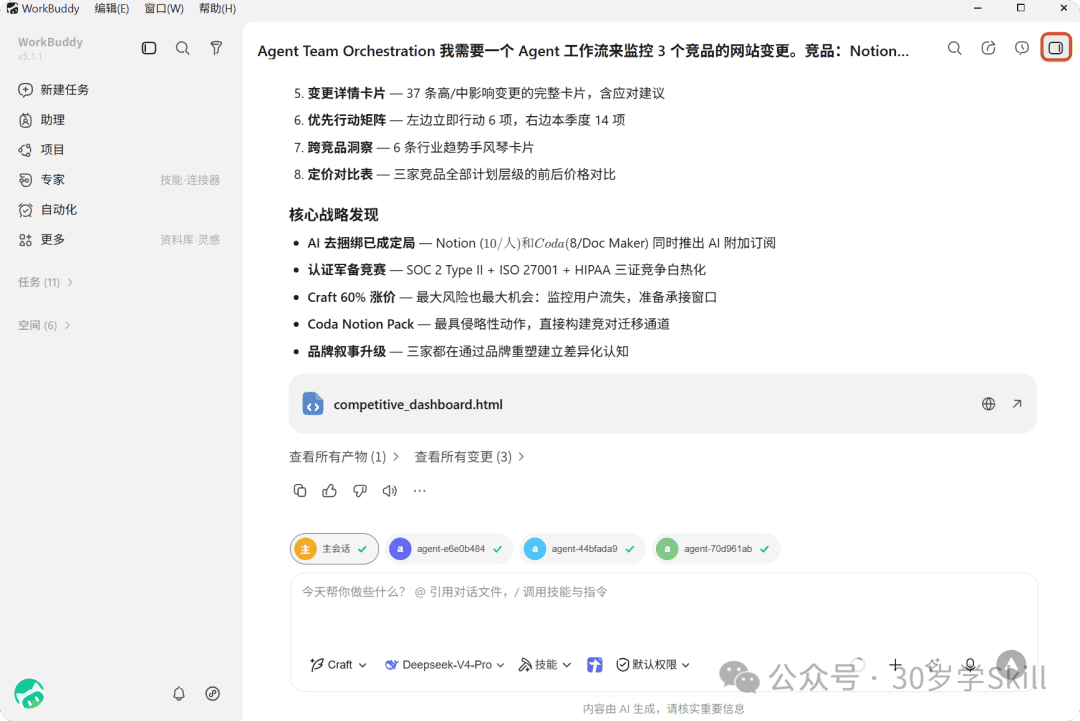The image size is (1080, 721).
Task: Click the share icon in conversation header
Action: pos(988,48)
